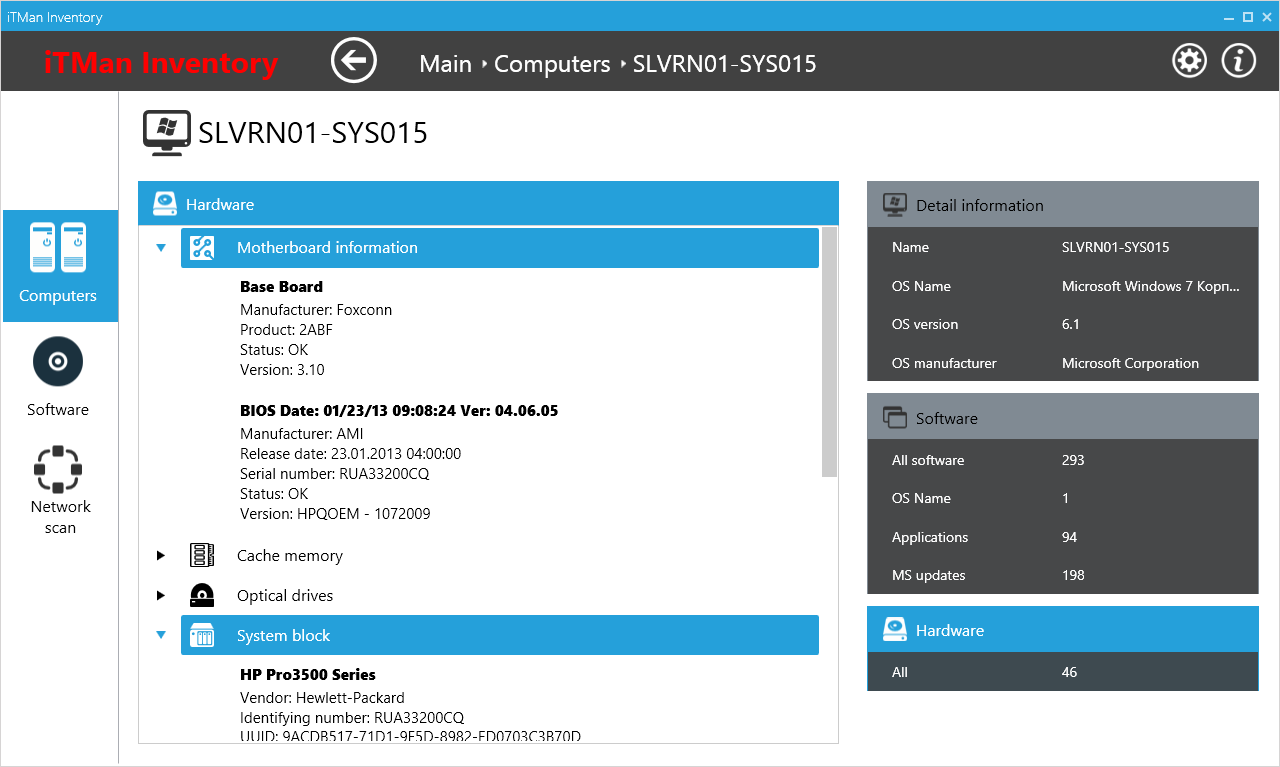Screen dimensions: 1280x767
Task: Click the Version: HPQOEM - 1072009 line
Action: coord(335,514)
